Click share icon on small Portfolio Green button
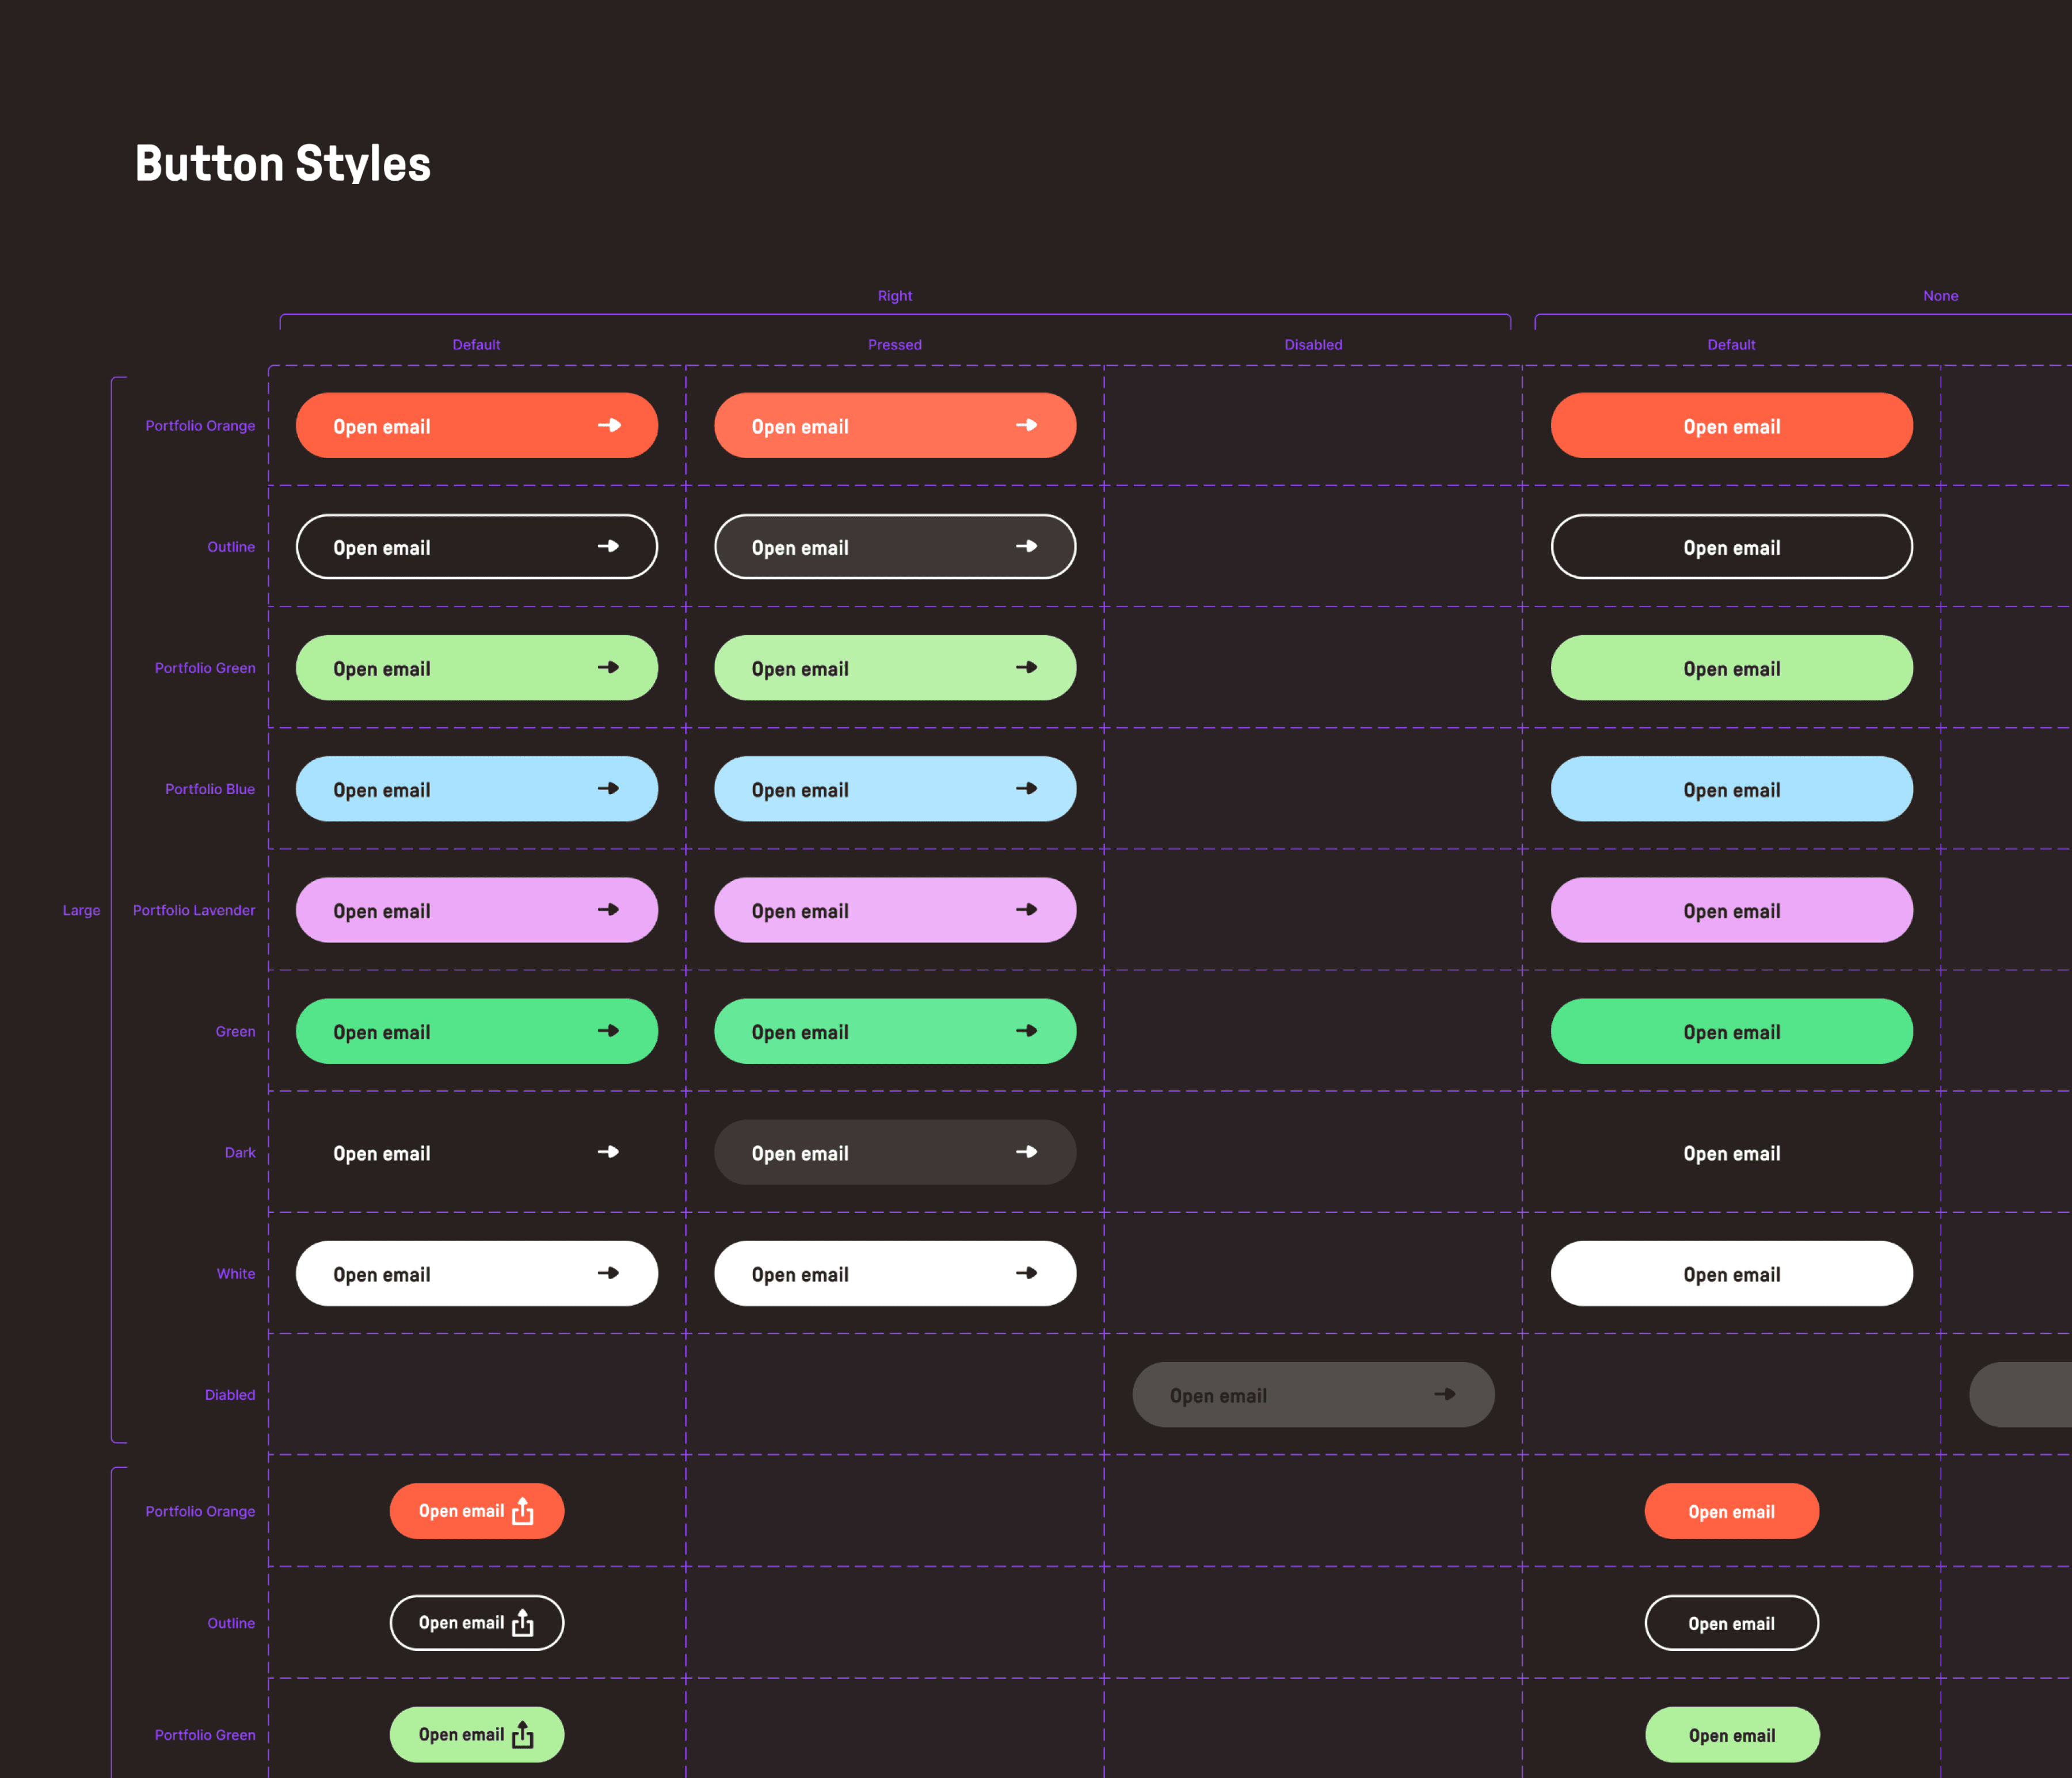Image resolution: width=2072 pixels, height=1778 pixels. pos(522,1735)
